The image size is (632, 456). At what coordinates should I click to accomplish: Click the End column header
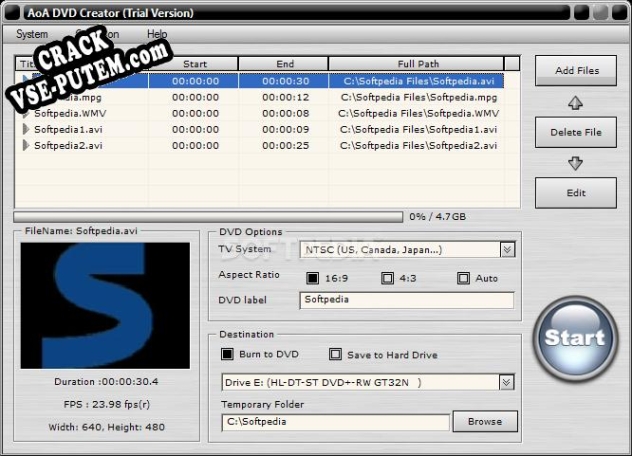tap(284, 64)
